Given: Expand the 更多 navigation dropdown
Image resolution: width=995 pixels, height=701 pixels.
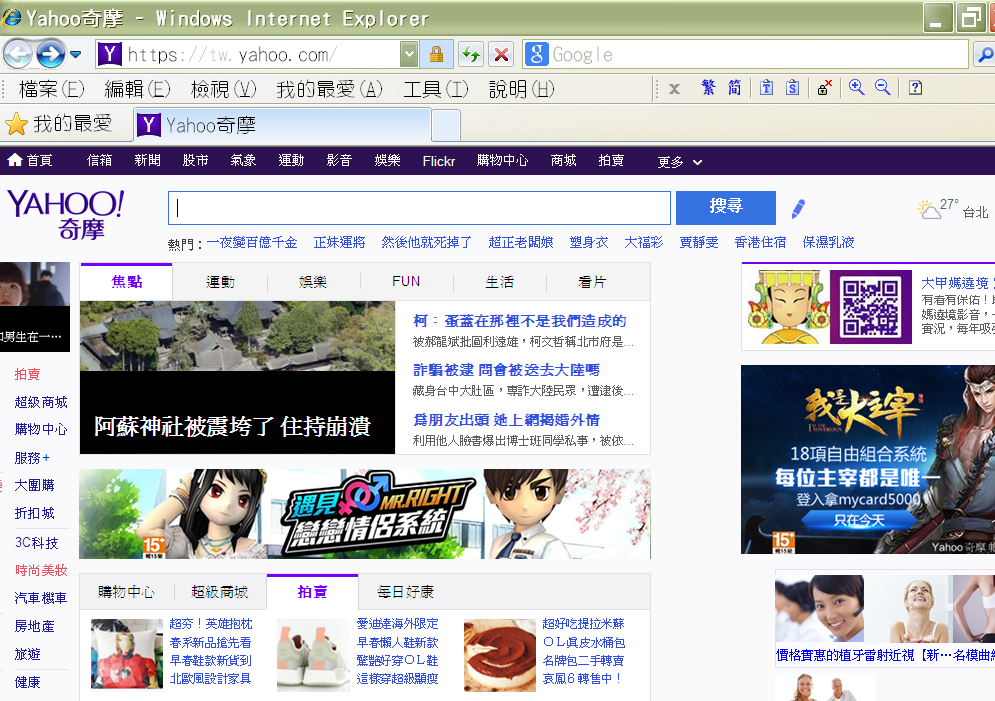Looking at the screenshot, I should tap(680, 162).
